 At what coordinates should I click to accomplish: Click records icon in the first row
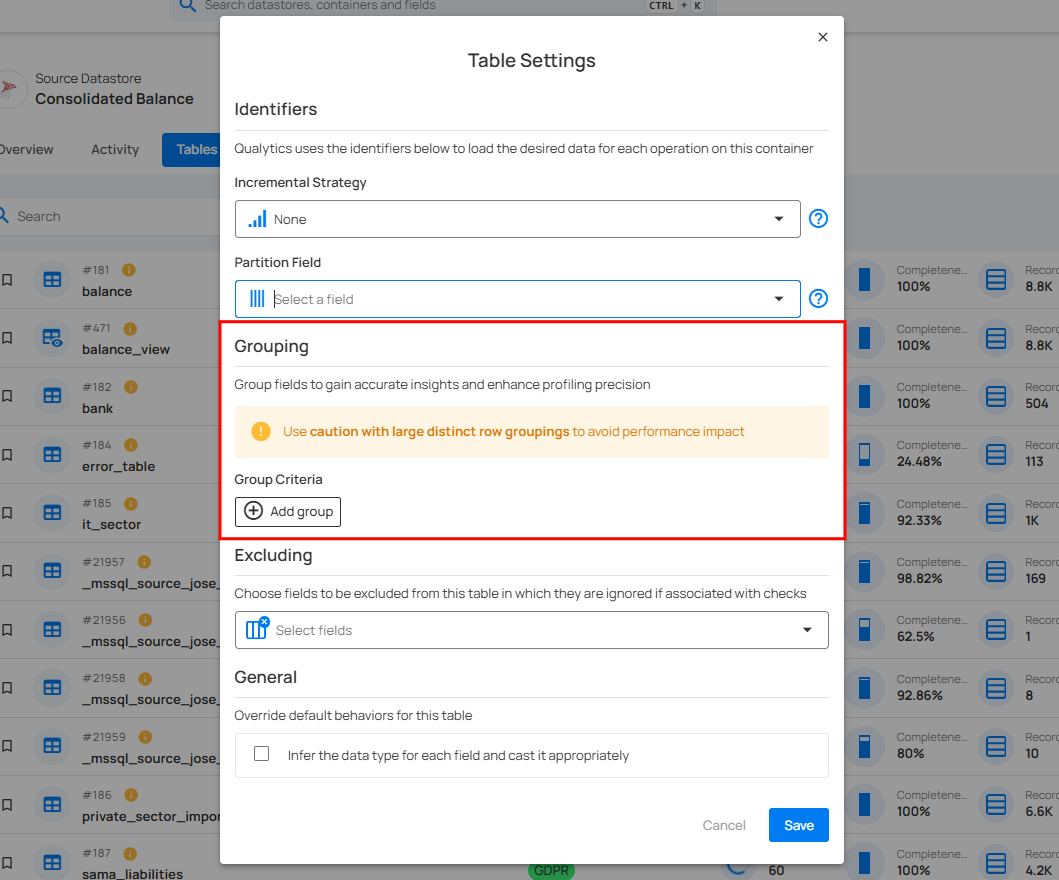(x=995, y=279)
